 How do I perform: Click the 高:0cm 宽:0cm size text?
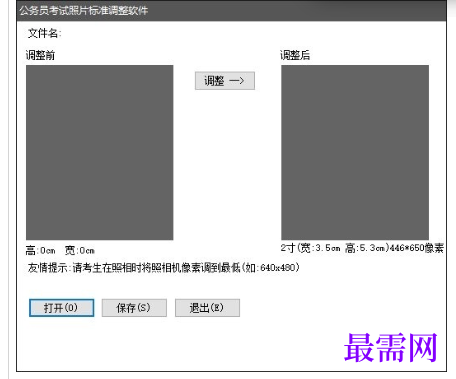pyautogui.click(x=60, y=250)
